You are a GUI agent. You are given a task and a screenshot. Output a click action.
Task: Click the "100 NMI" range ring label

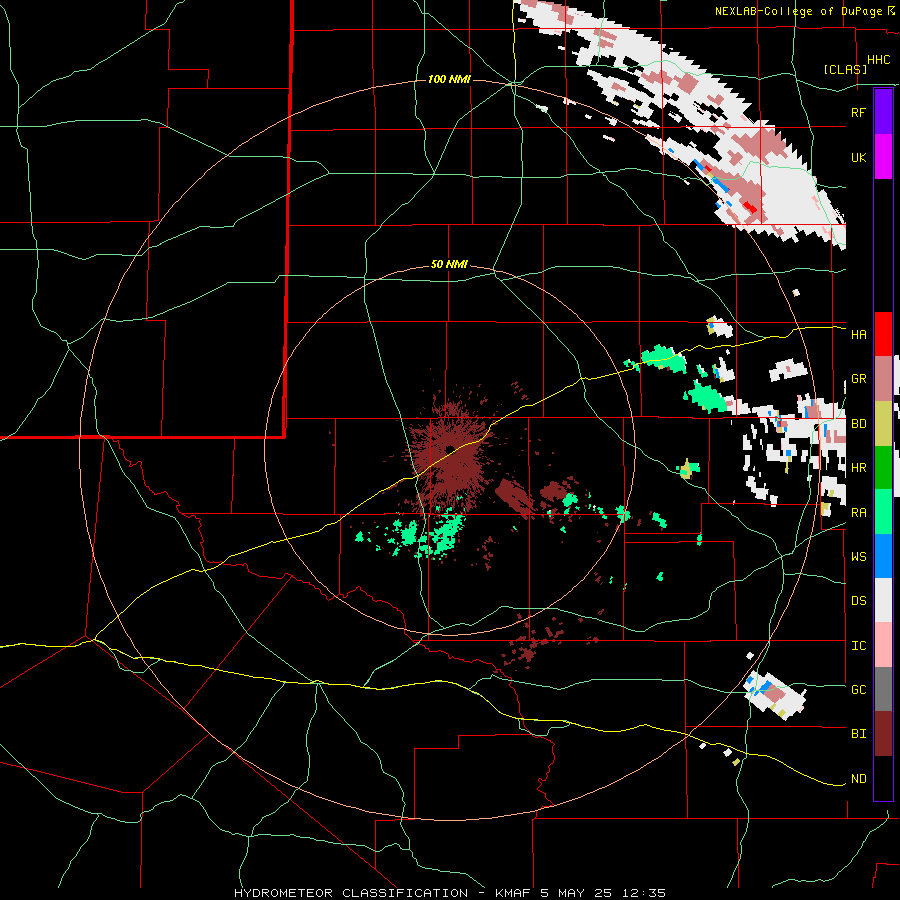point(449,79)
